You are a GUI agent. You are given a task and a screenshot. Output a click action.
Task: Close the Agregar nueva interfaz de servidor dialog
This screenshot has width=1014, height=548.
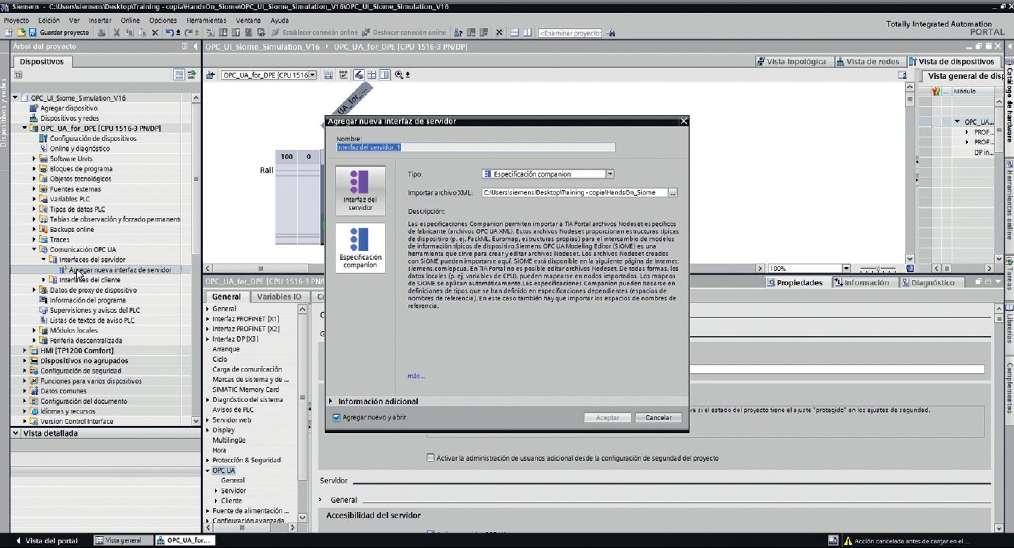(x=684, y=121)
